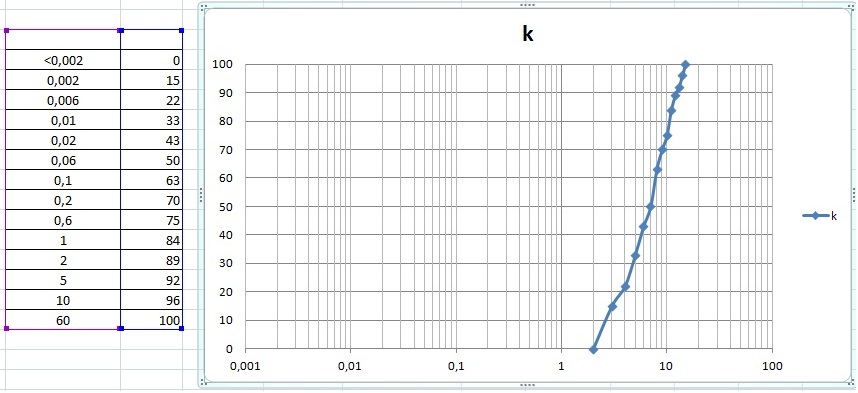Click the chart title "k"
Image resolution: width=858 pixels, height=393 pixels.
coord(527,34)
